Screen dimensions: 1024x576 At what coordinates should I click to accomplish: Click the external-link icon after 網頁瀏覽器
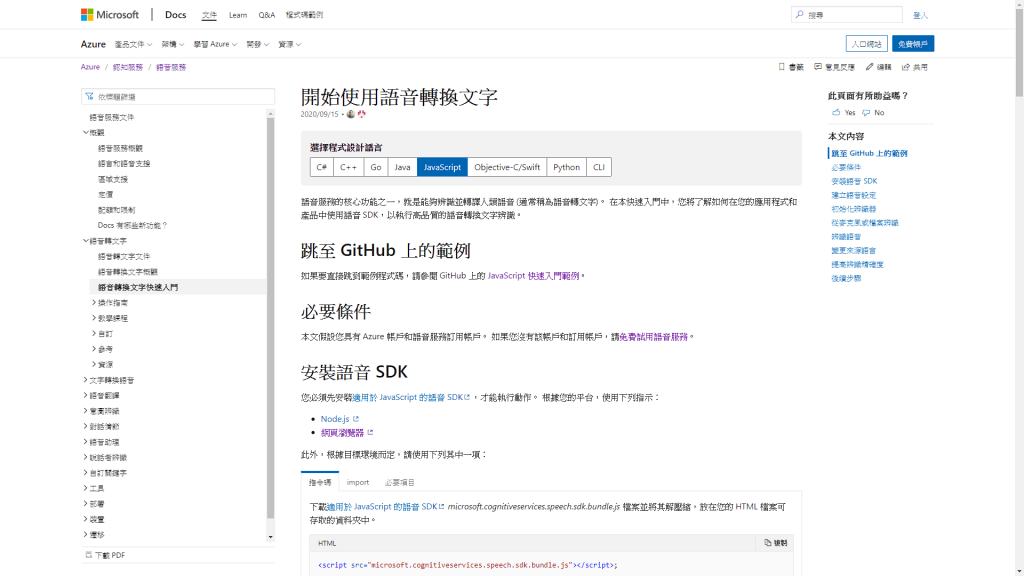coord(370,432)
